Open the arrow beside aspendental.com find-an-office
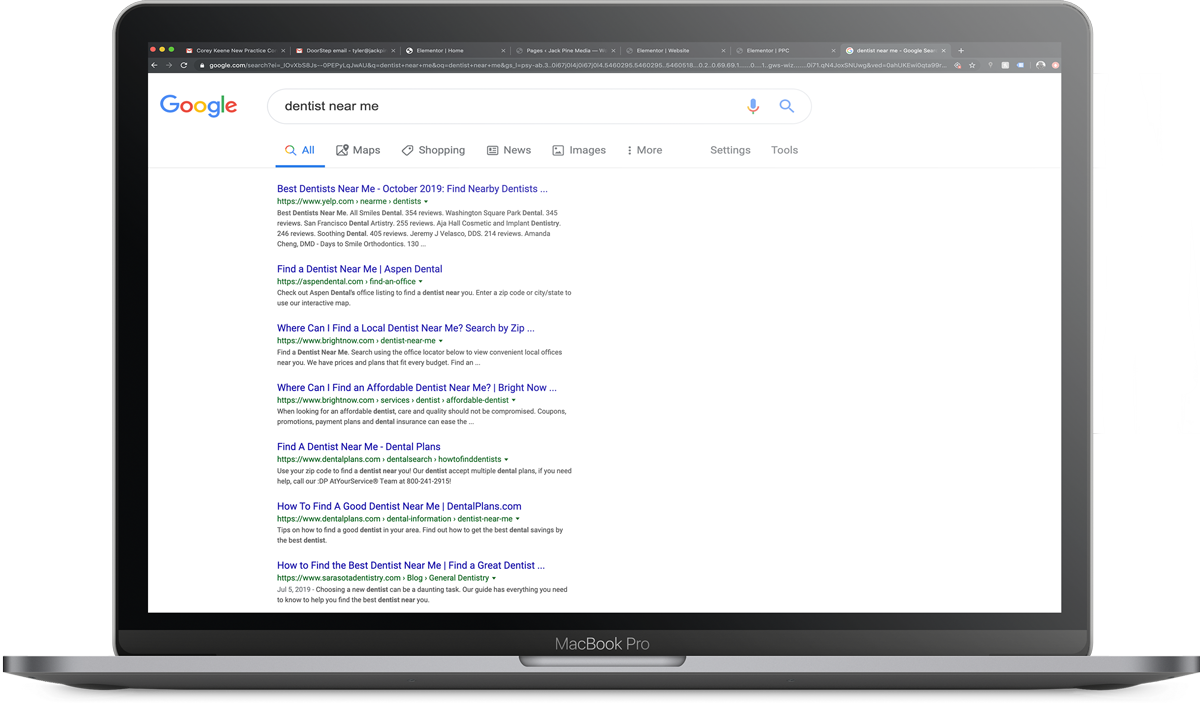Image resolution: width=1200 pixels, height=703 pixels. coord(421,282)
